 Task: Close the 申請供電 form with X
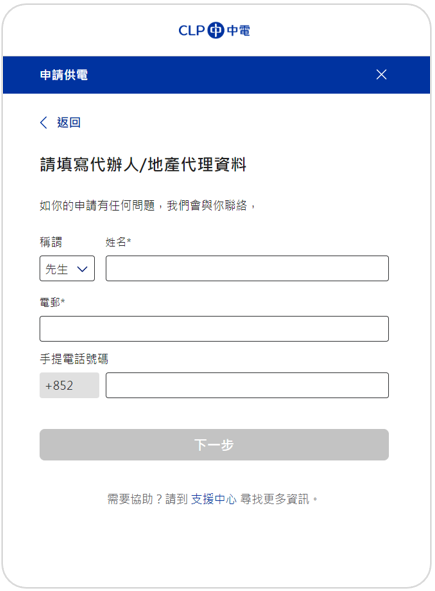click(381, 75)
